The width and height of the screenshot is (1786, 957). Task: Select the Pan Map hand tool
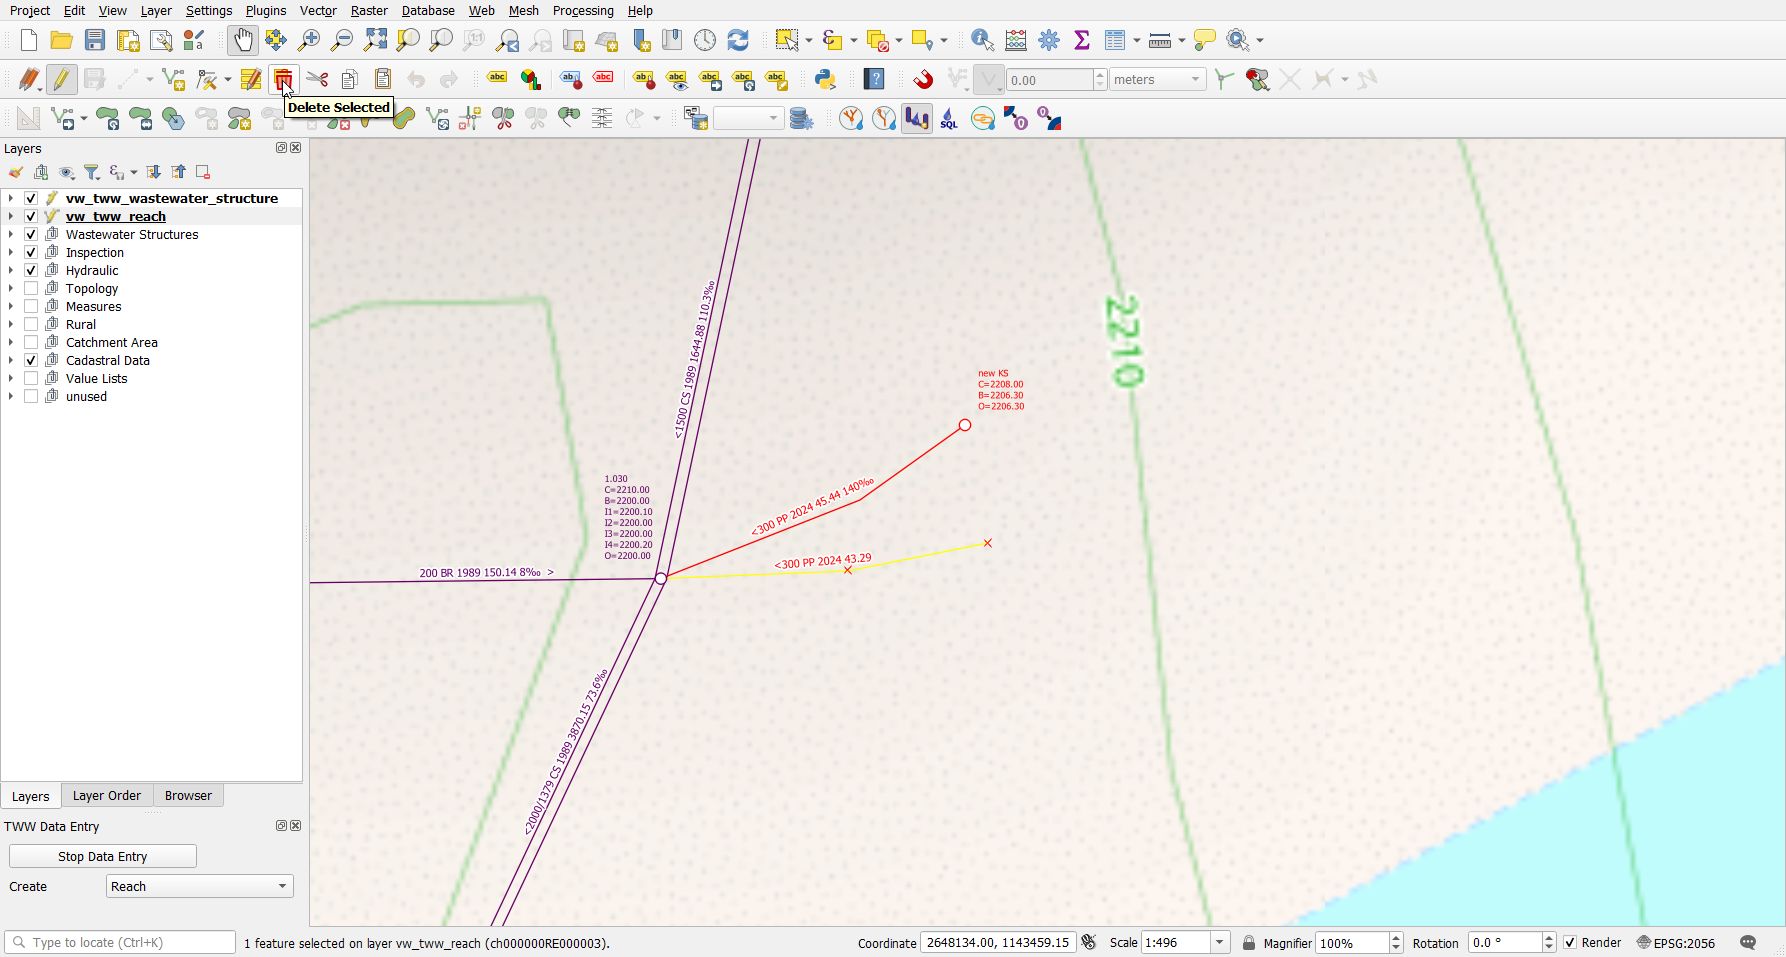point(242,40)
